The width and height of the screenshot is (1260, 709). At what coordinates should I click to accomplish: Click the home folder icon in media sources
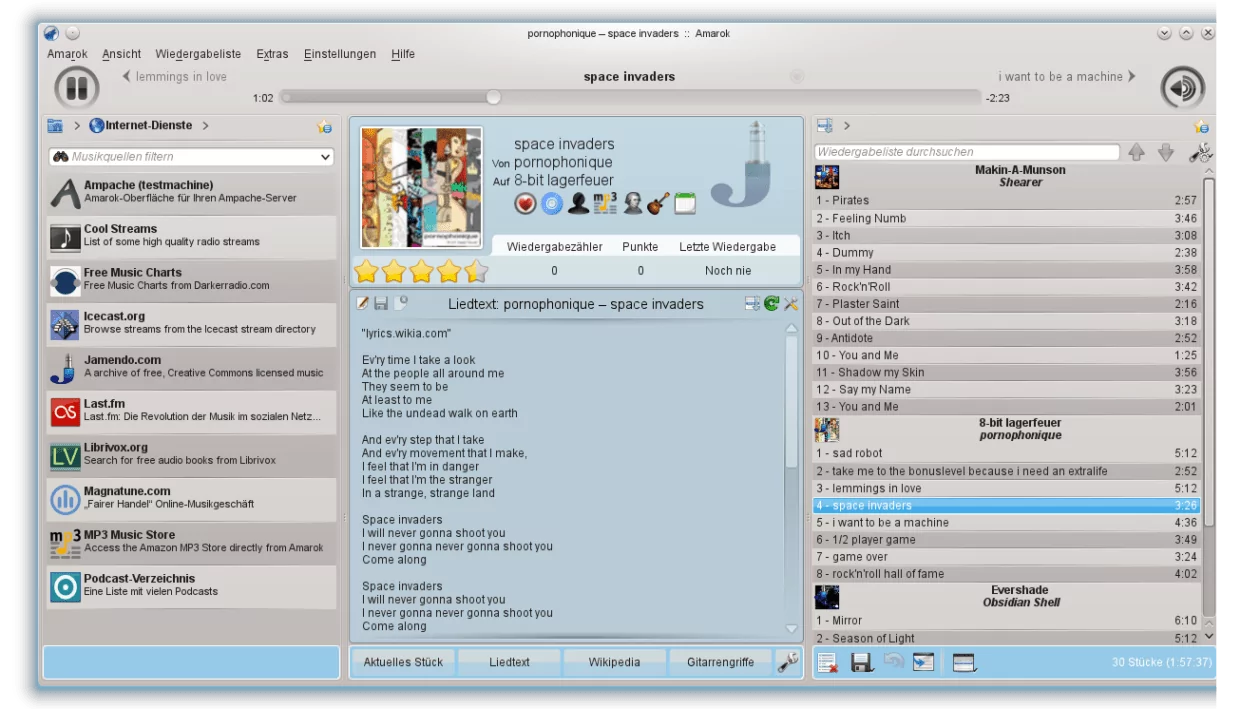pos(56,126)
